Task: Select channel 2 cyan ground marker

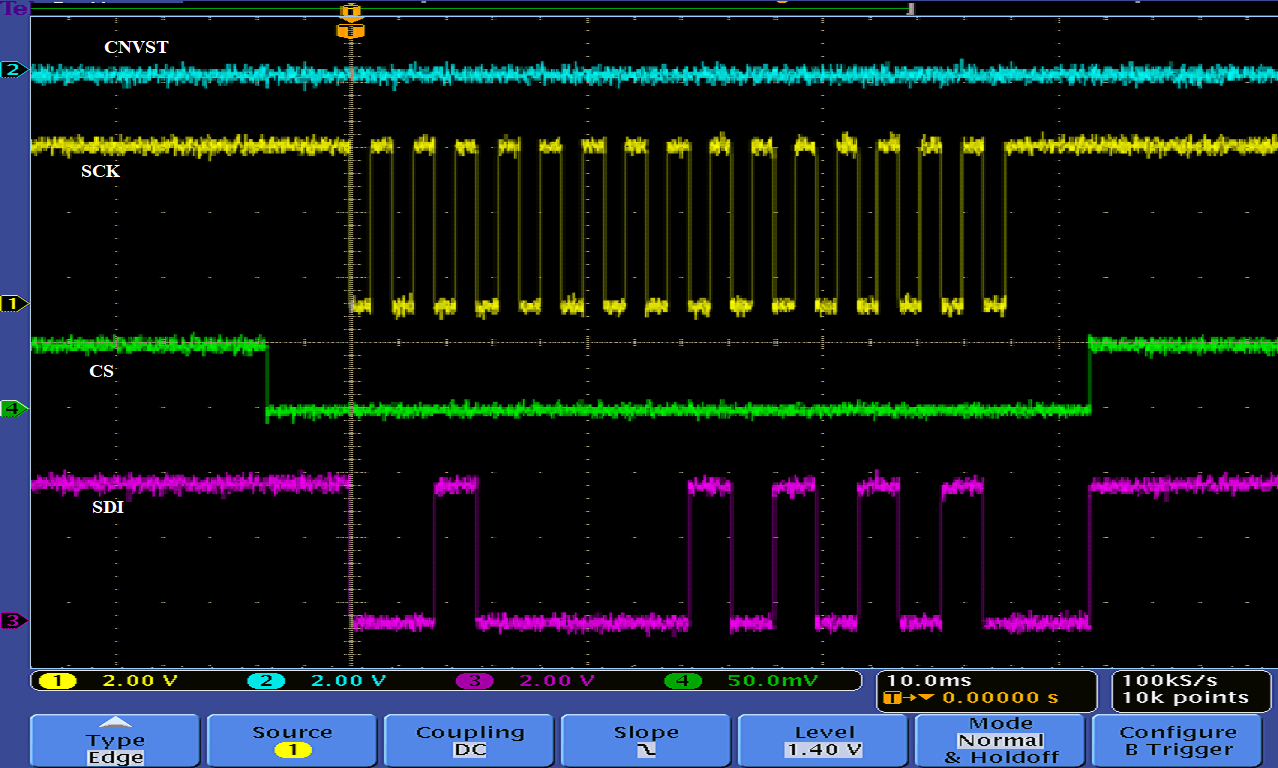Action: click(14, 70)
